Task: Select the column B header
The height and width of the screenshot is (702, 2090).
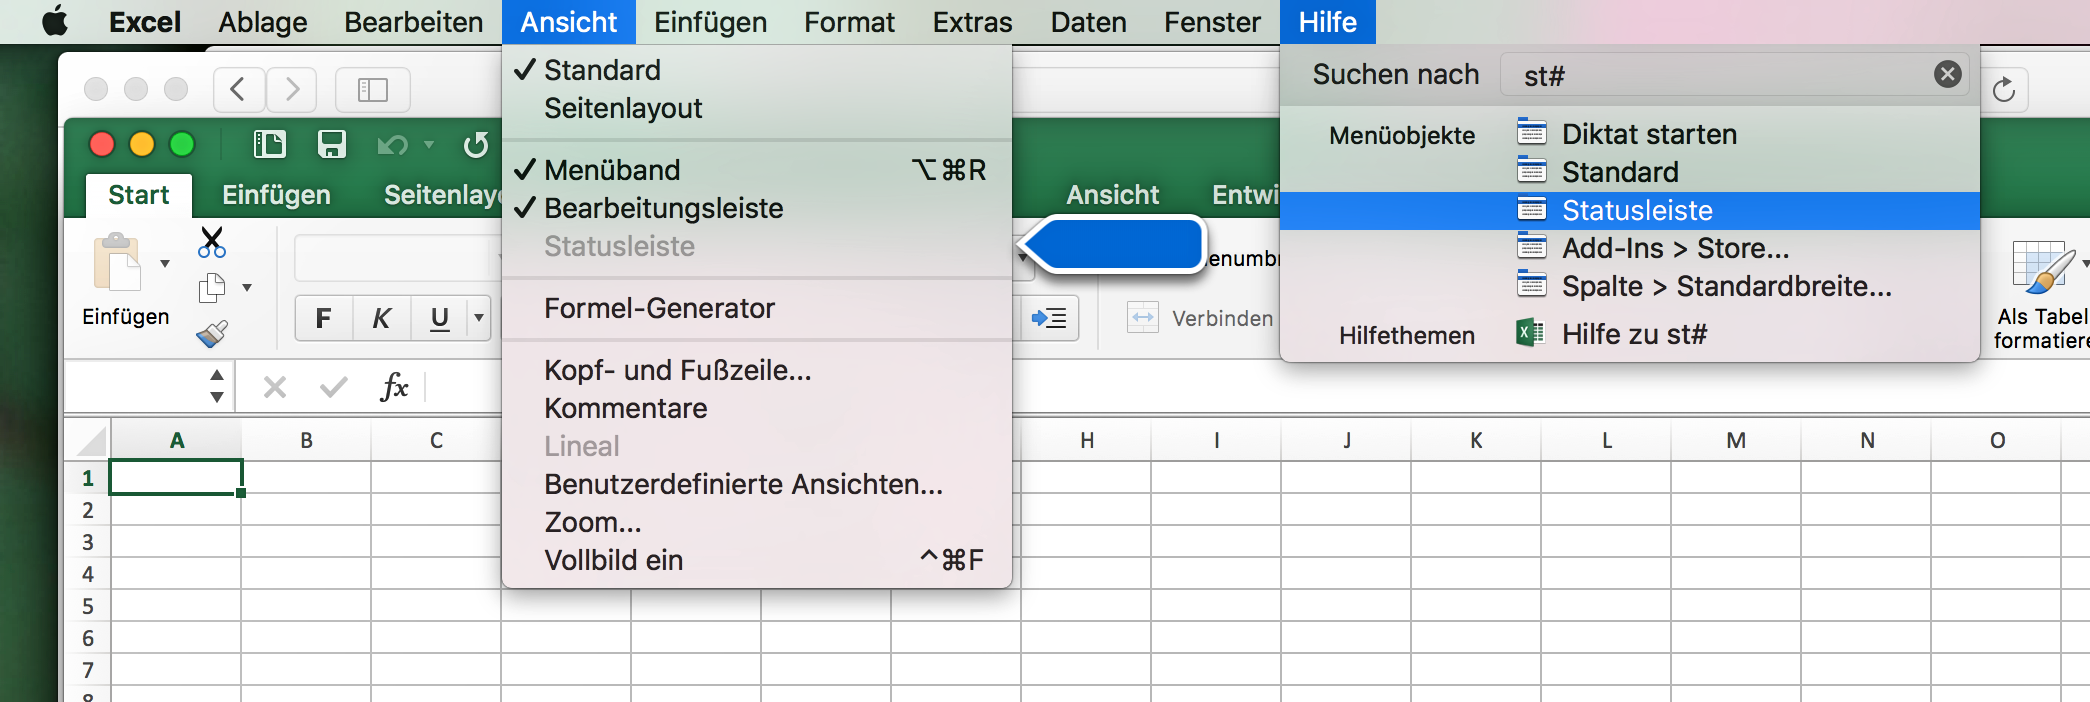Action: 306,441
